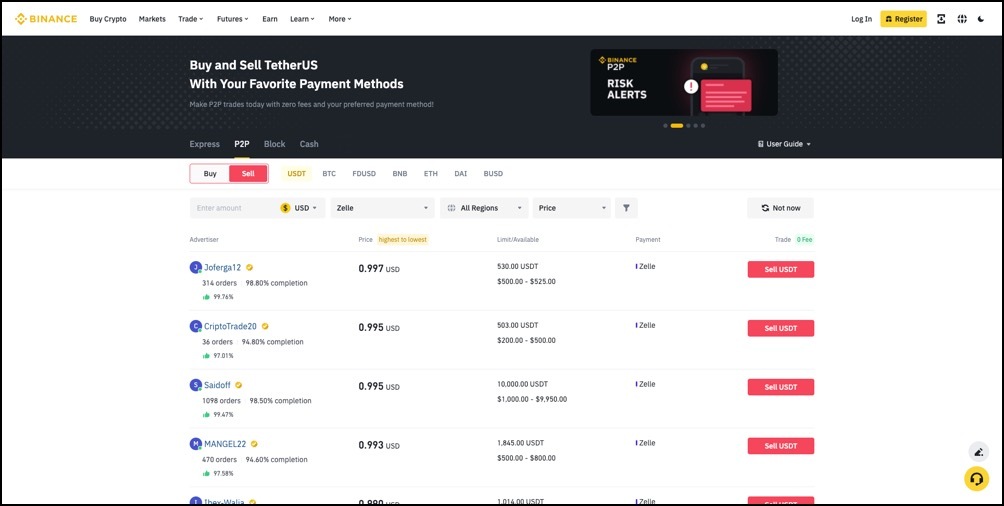
Task: Select the first banner carousel dot
Action: [665, 126]
